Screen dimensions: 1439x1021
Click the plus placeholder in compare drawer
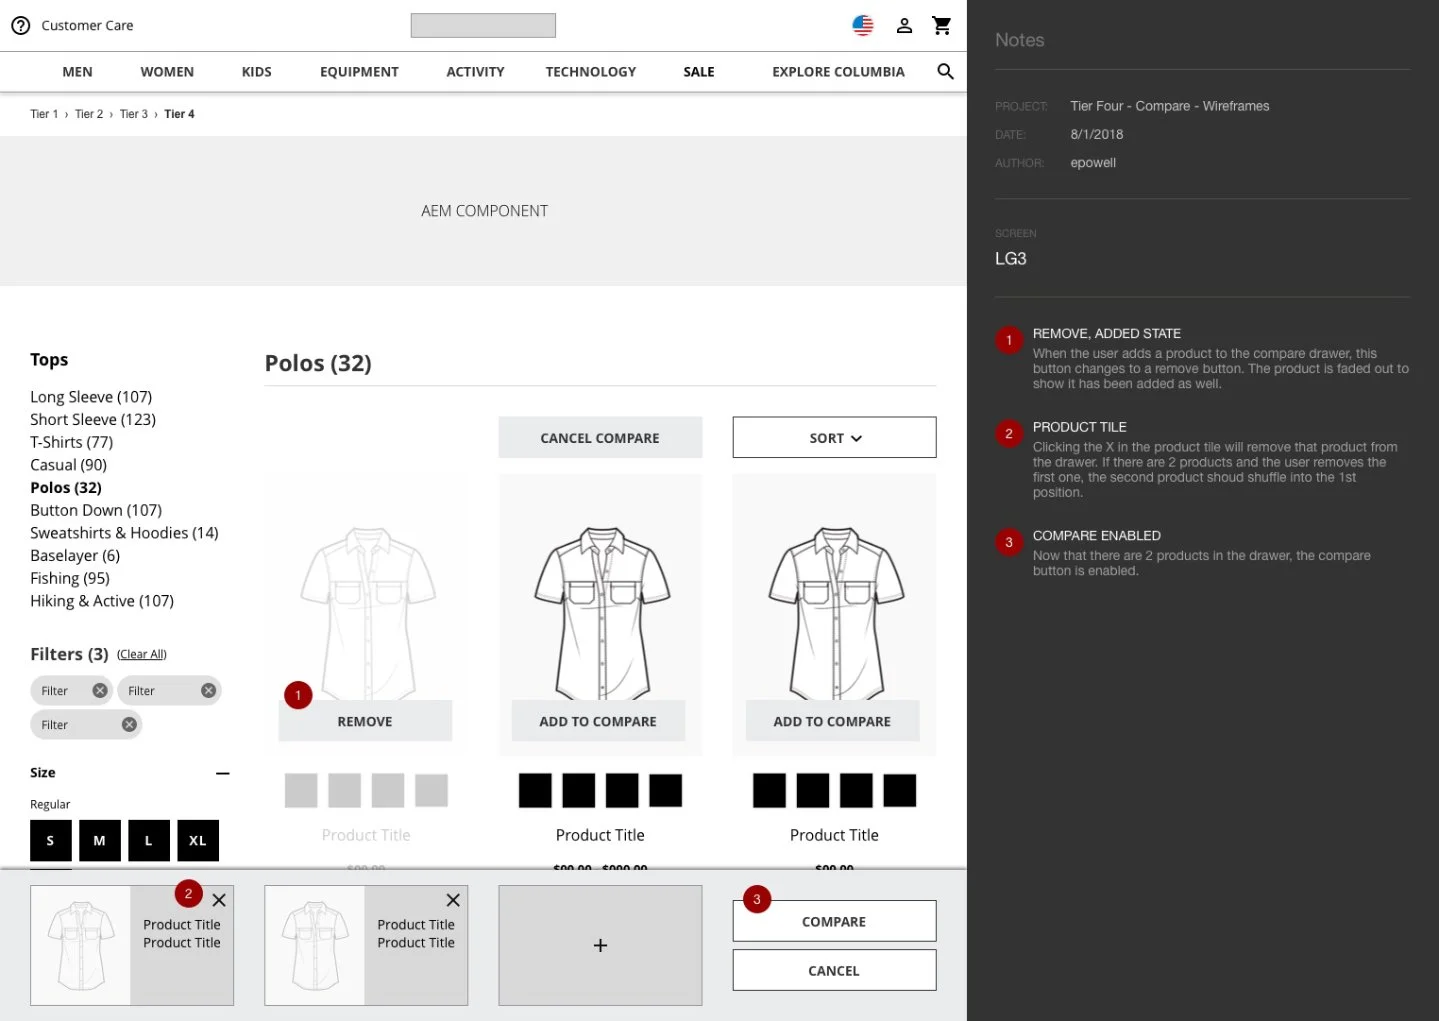point(600,945)
